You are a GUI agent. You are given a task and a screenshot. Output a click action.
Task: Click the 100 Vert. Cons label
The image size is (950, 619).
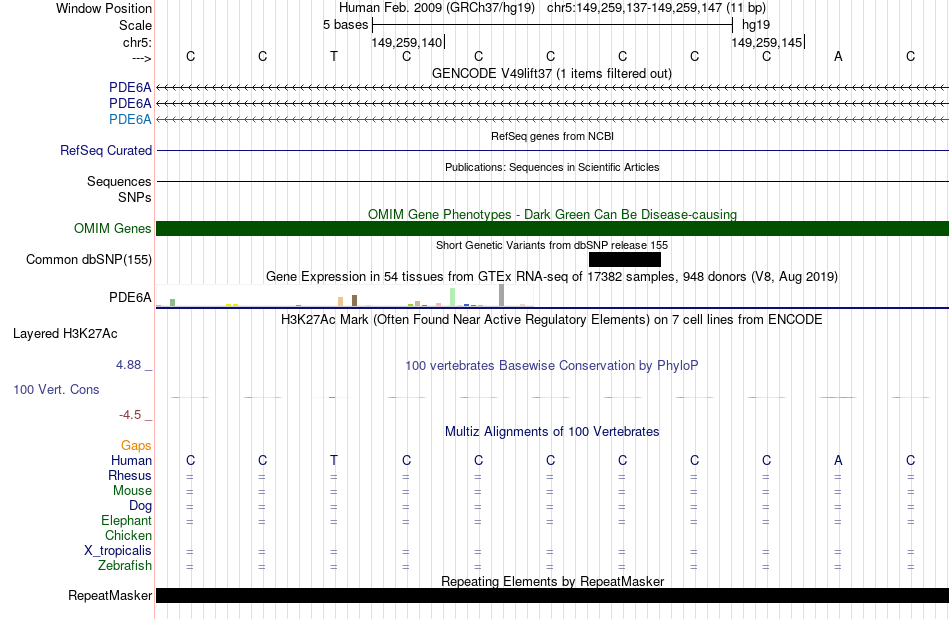coord(56,389)
